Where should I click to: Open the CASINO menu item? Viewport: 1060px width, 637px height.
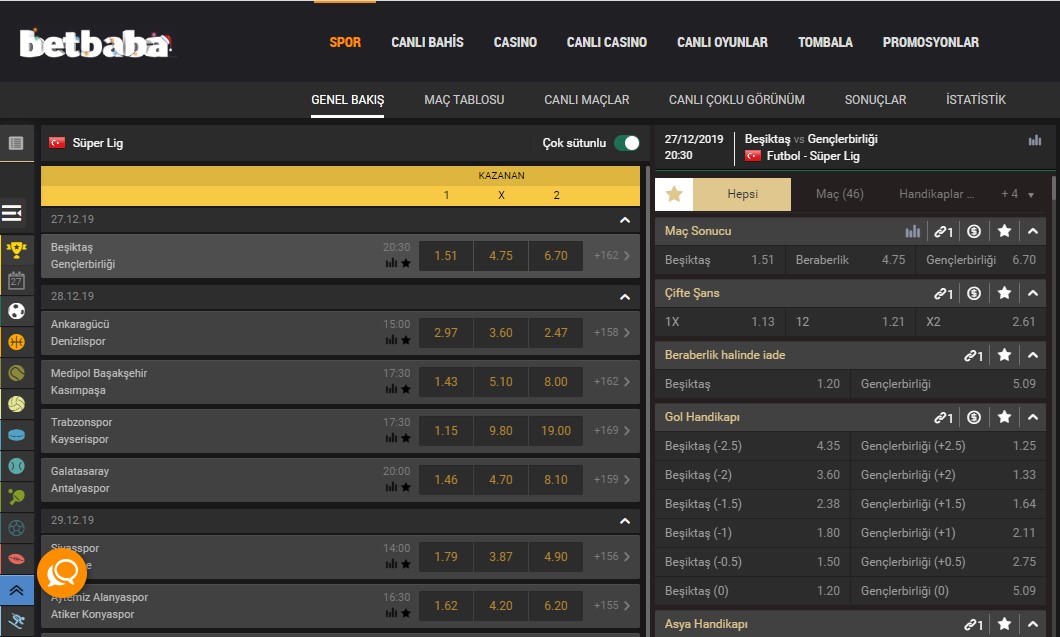tap(515, 42)
